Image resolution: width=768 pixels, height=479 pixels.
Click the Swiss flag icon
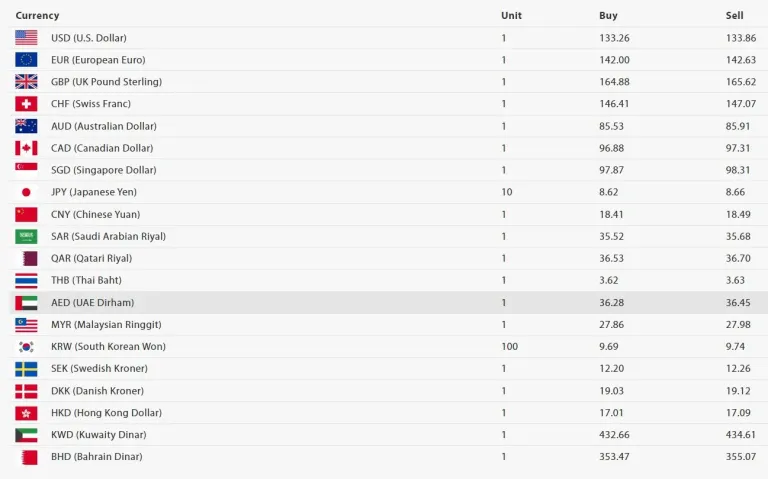26,104
